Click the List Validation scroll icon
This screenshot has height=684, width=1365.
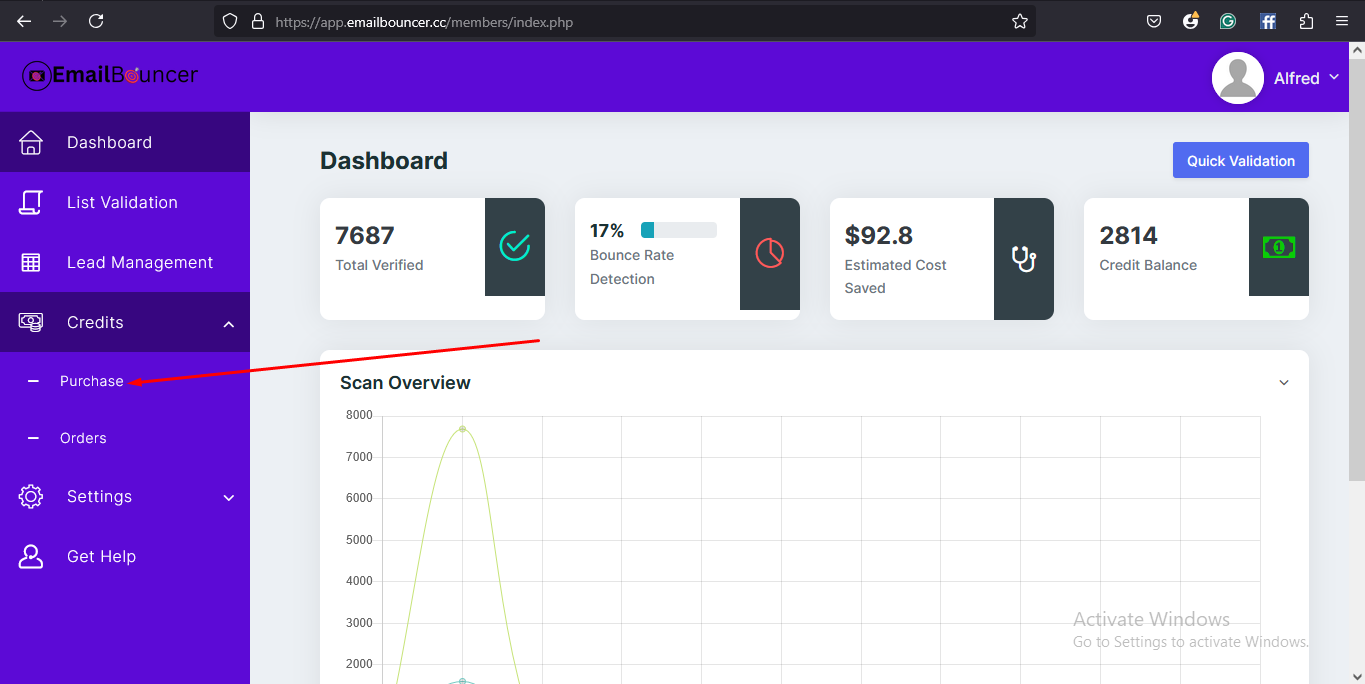[x=31, y=202]
